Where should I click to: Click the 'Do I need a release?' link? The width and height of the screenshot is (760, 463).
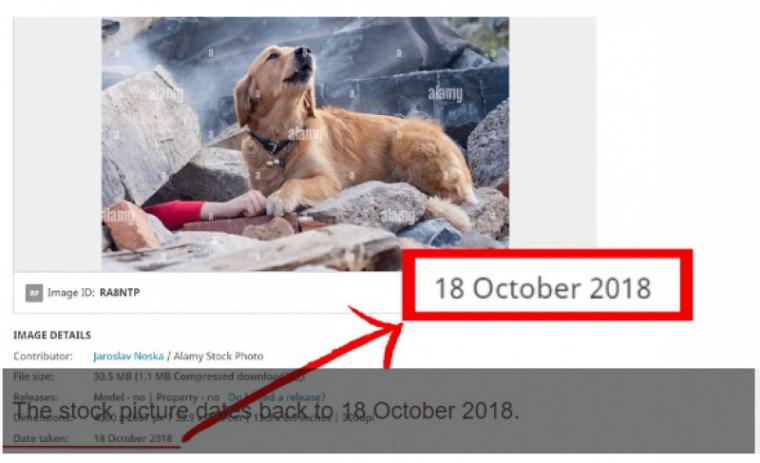277,397
